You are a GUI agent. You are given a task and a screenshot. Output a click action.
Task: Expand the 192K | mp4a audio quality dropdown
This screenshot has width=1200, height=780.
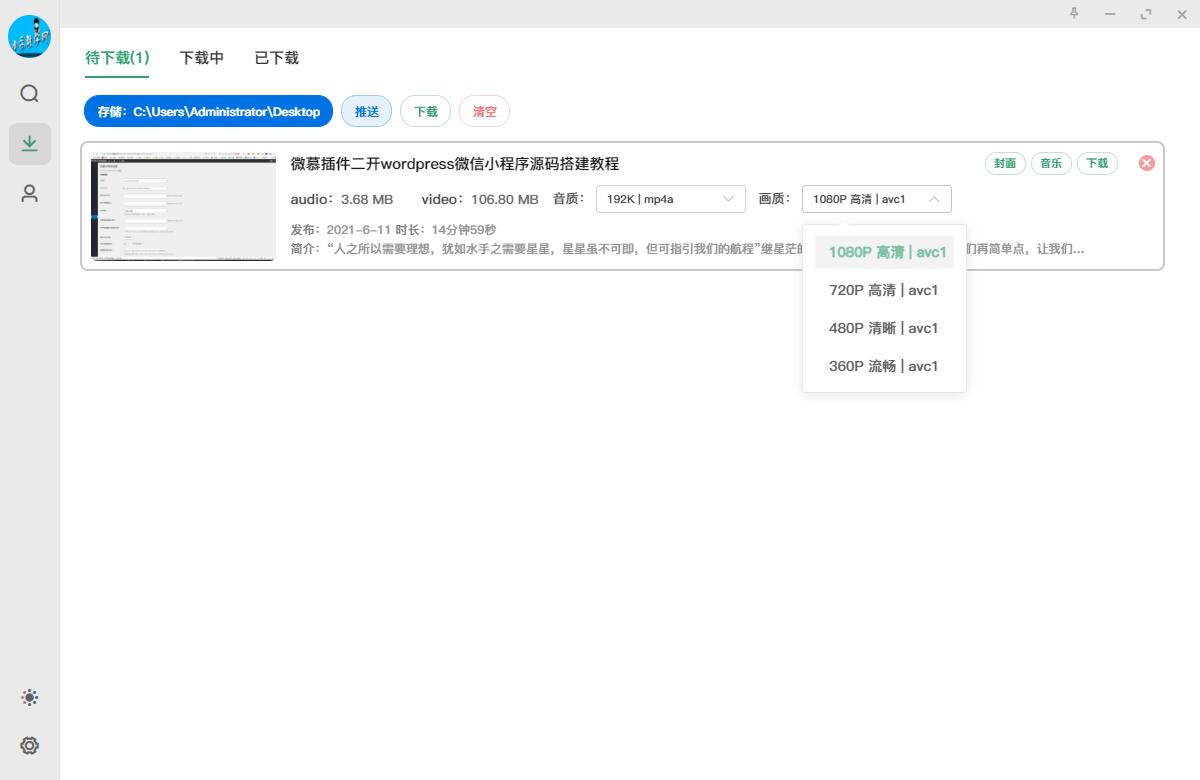coord(670,199)
